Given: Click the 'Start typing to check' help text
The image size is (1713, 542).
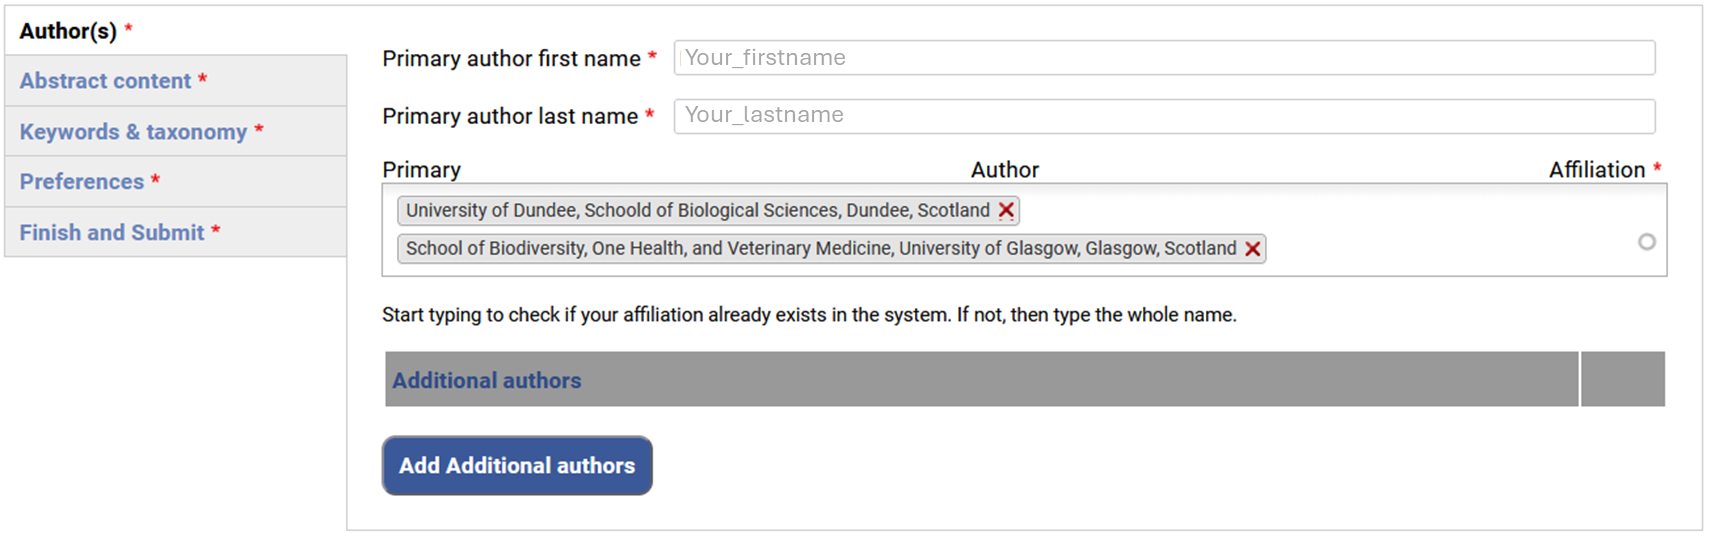Looking at the screenshot, I should click(808, 315).
